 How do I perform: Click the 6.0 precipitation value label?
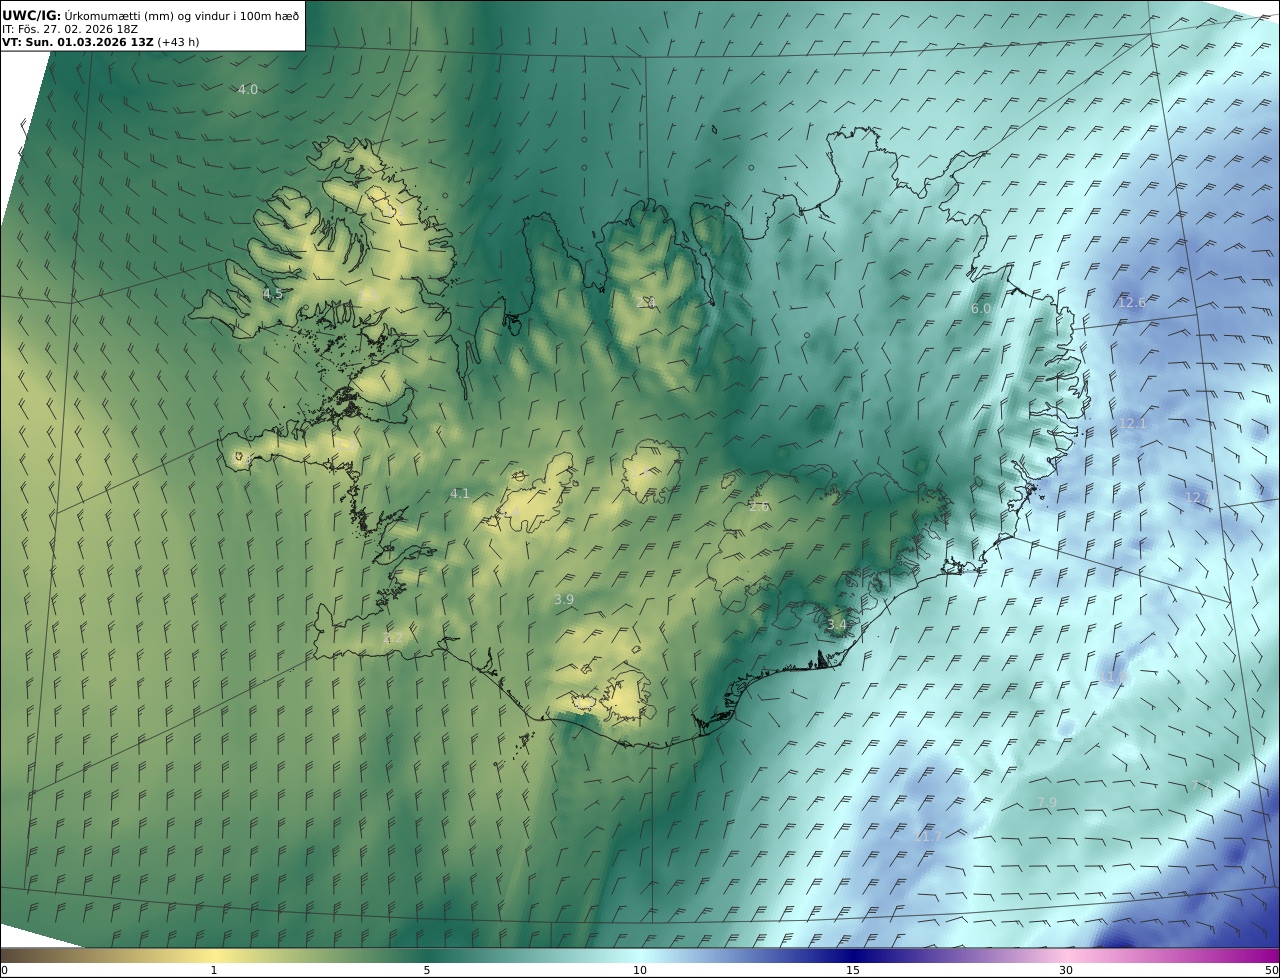981,309
